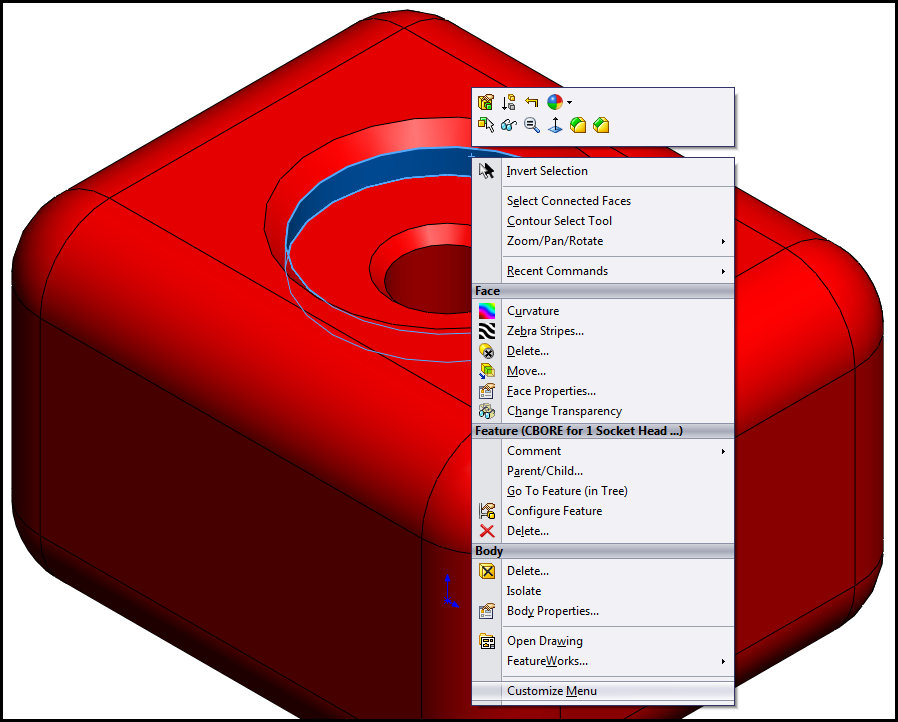
Task: Choose Invert Selection from the menu
Action: 603,171
